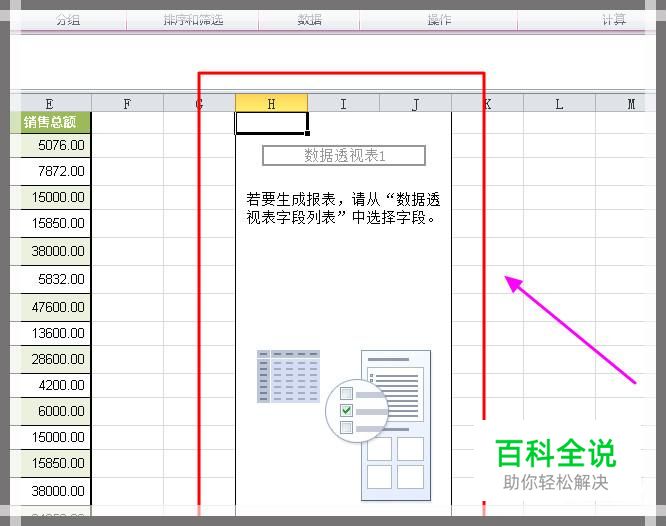
Task: Select the cell containing 4200.00
Action: point(50,385)
